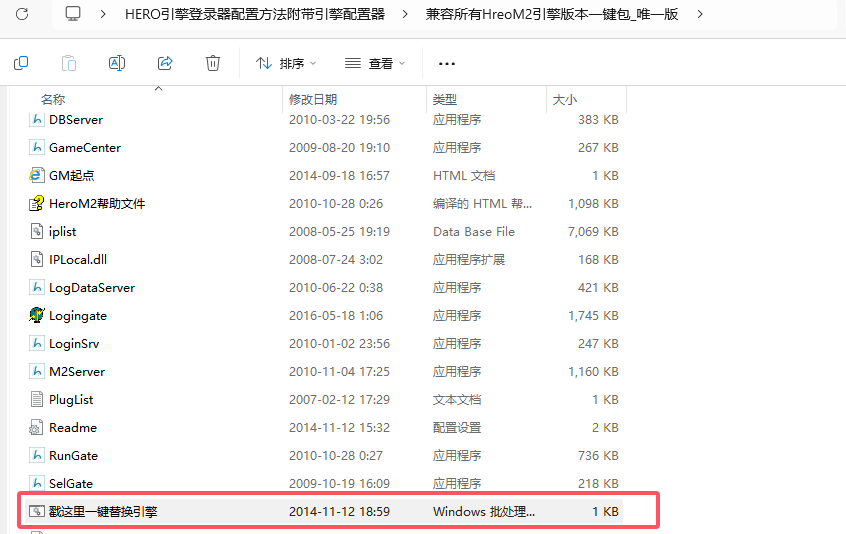Select the IPLocal.dll file icon
The width and height of the screenshot is (846, 534).
tap(36, 259)
